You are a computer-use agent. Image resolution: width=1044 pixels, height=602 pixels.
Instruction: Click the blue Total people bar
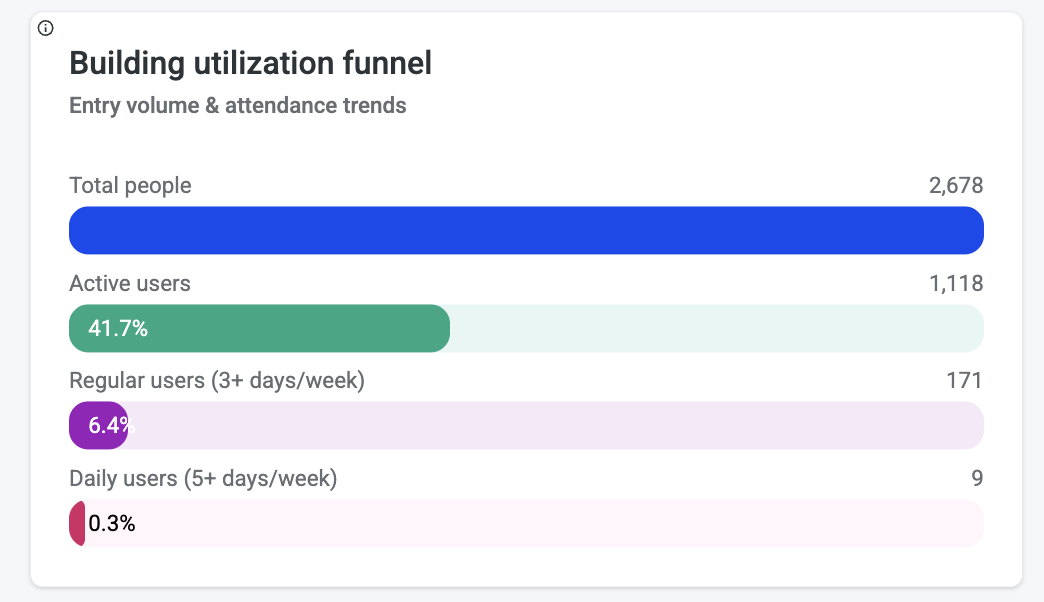click(x=526, y=231)
